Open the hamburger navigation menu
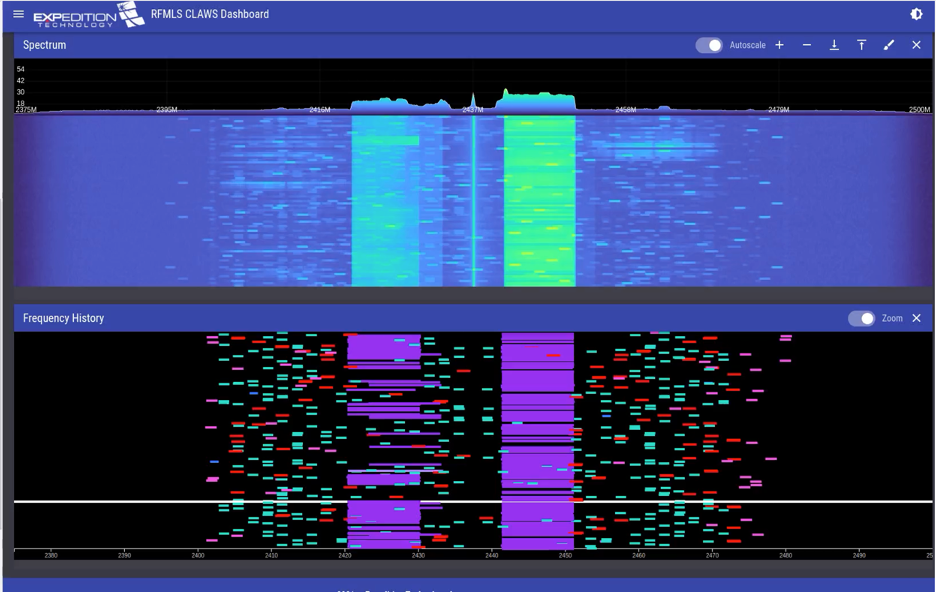The width and height of the screenshot is (936, 592). [x=19, y=14]
